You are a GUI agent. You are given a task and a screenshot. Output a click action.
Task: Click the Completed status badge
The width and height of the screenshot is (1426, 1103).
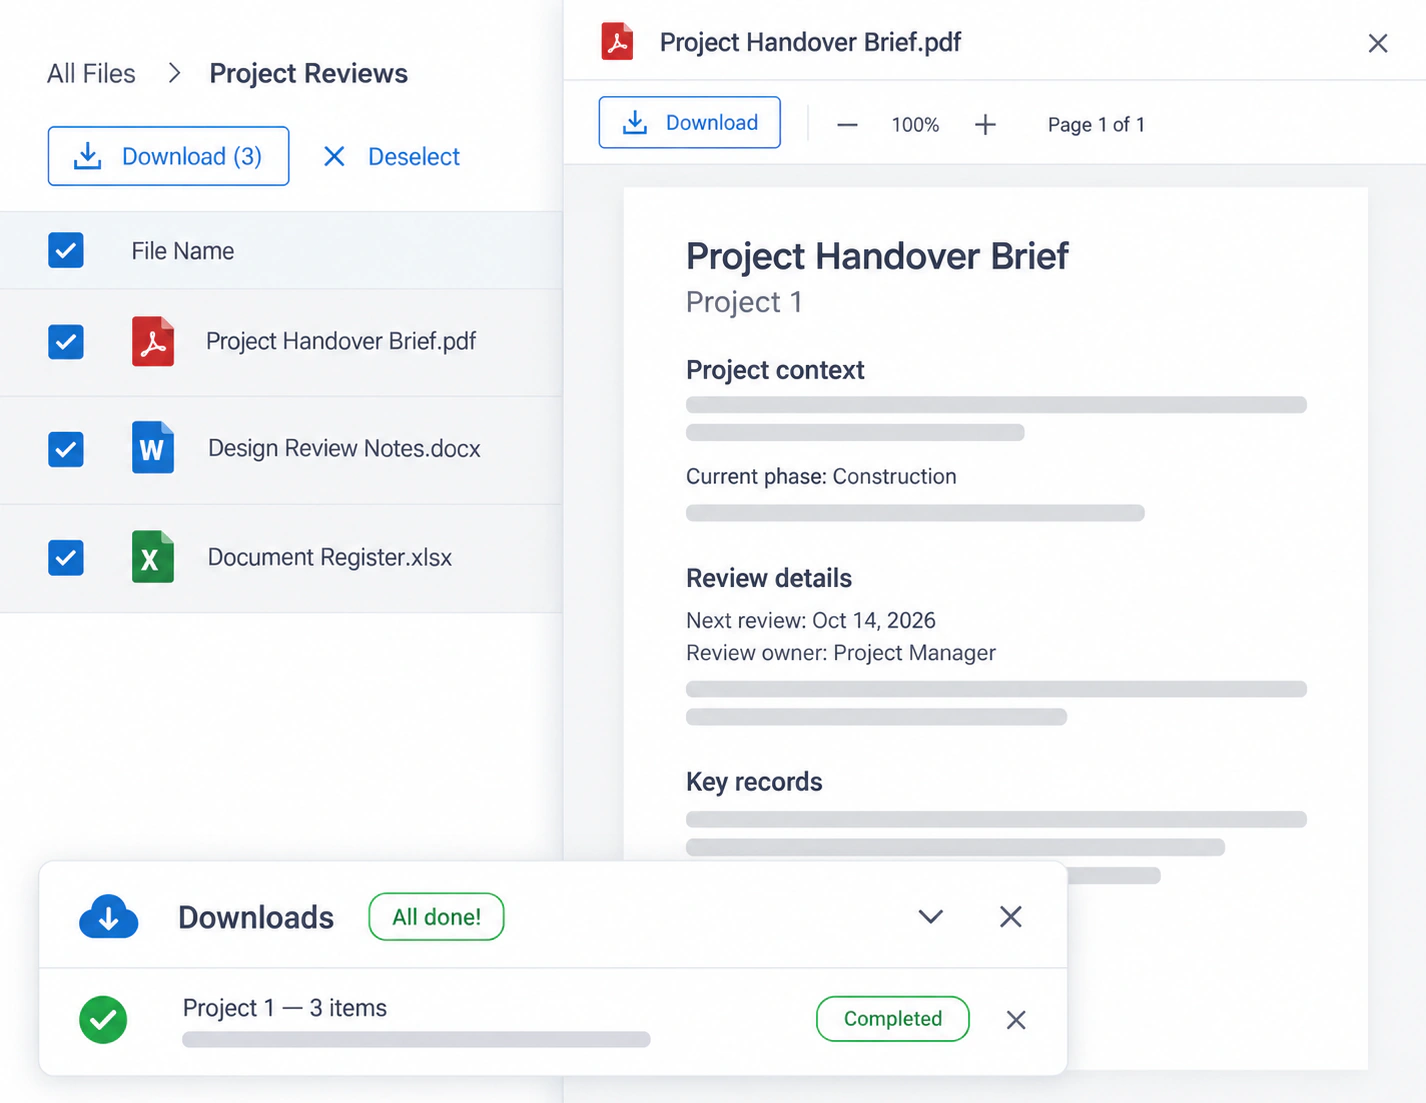pyautogui.click(x=893, y=1019)
